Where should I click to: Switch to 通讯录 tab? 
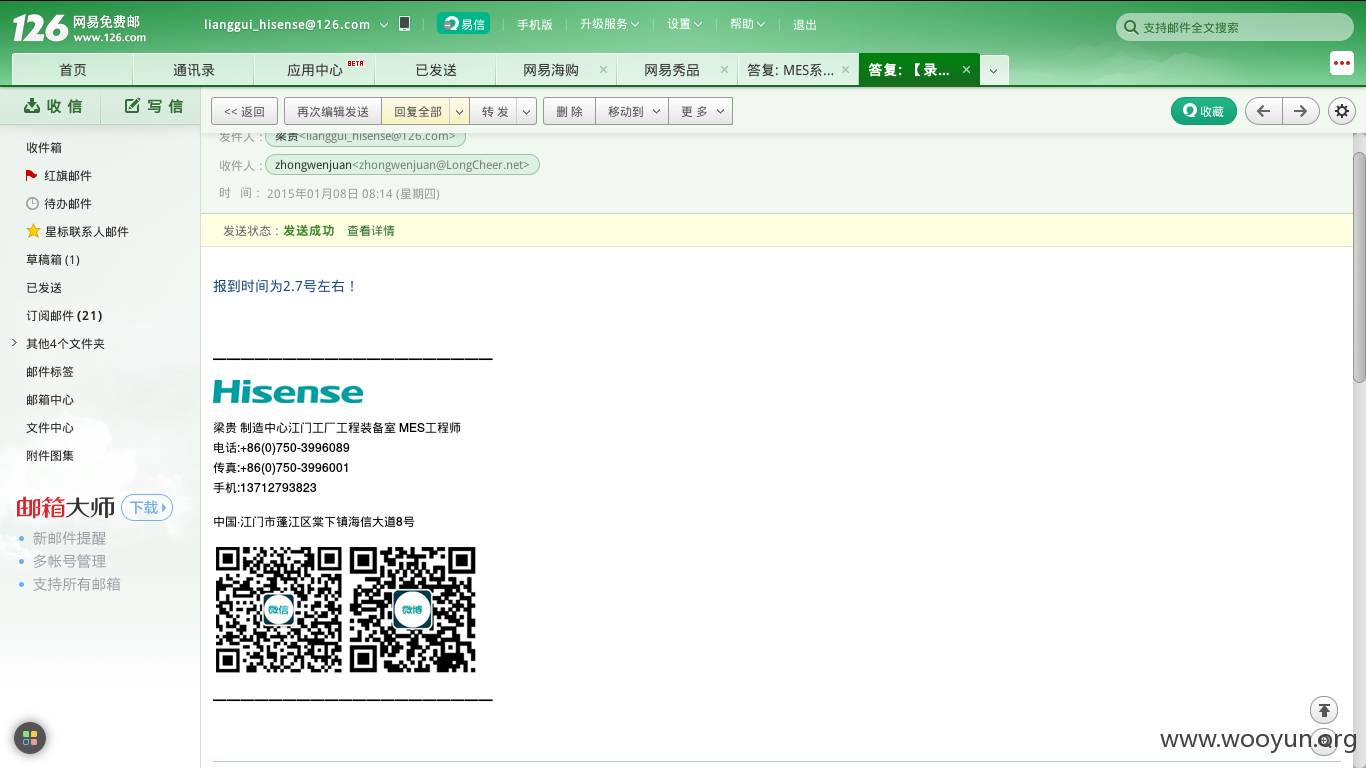(194, 70)
